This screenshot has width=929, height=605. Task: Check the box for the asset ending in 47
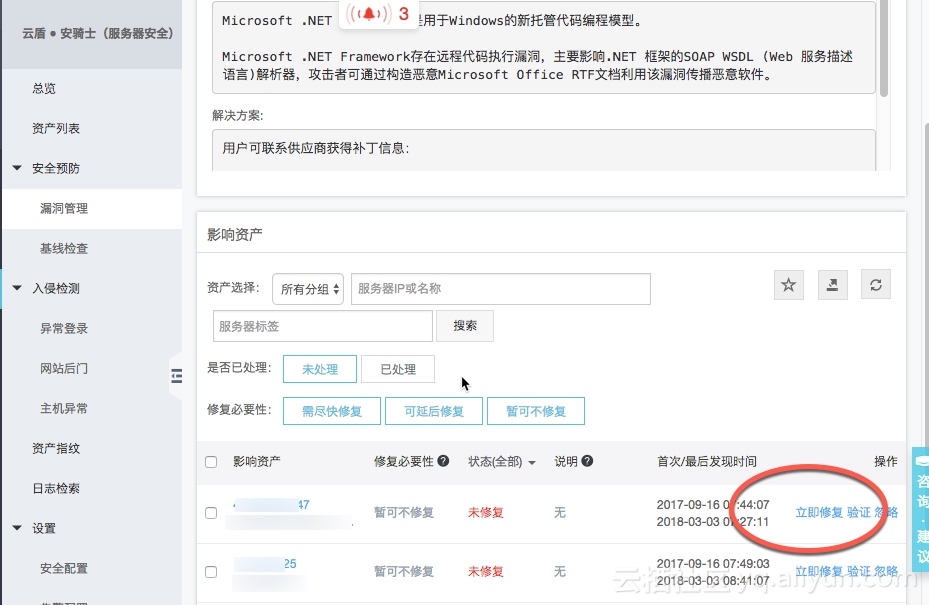click(211, 513)
